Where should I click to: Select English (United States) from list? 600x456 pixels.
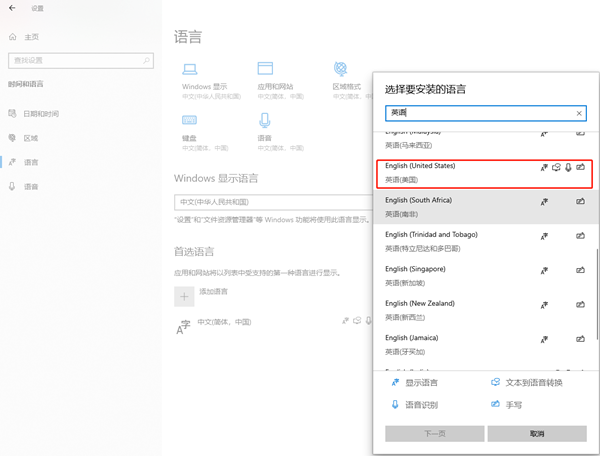pos(484,174)
